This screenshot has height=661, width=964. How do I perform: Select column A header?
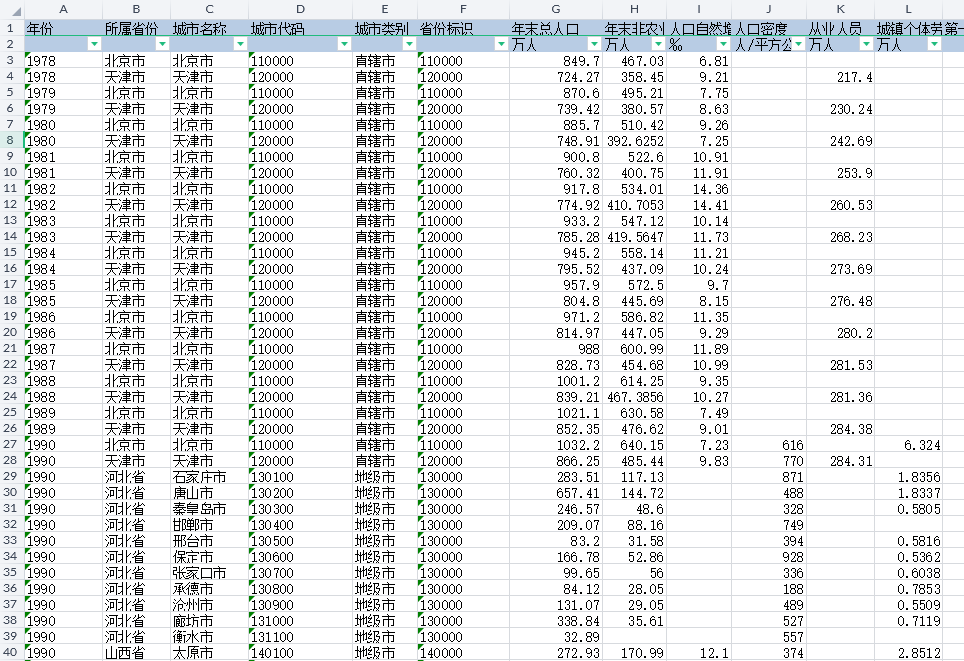click(63, 9)
